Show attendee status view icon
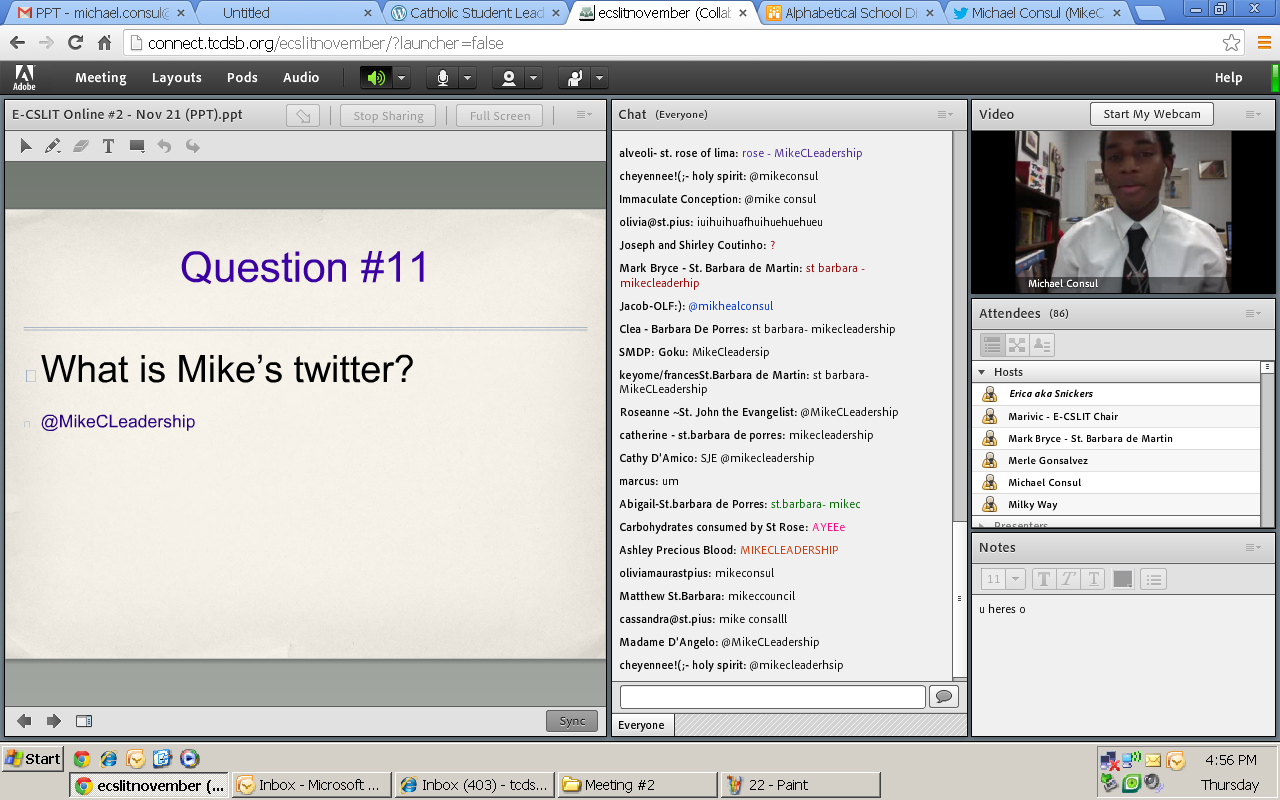Screen dimensions: 1280x800 click(x=1042, y=345)
